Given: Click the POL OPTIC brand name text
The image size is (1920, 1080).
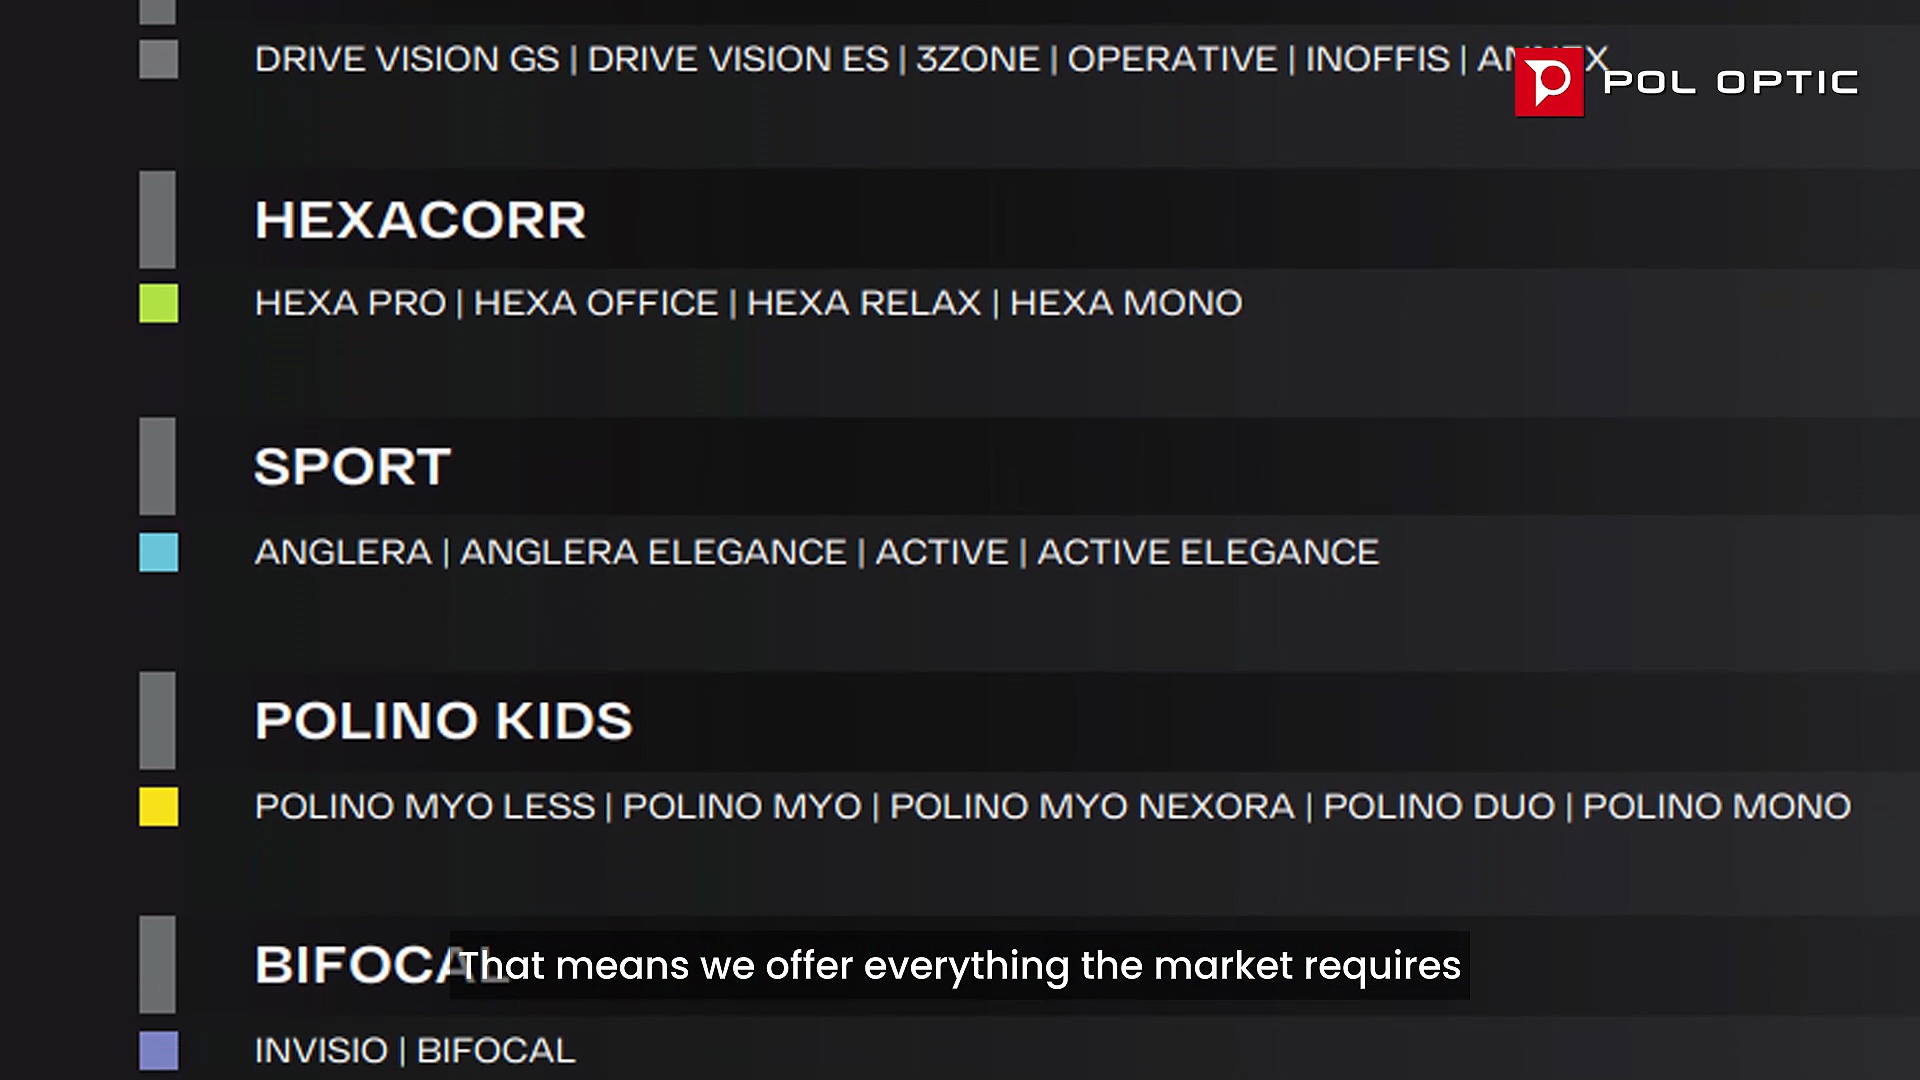Looking at the screenshot, I should [x=1730, y=82].
